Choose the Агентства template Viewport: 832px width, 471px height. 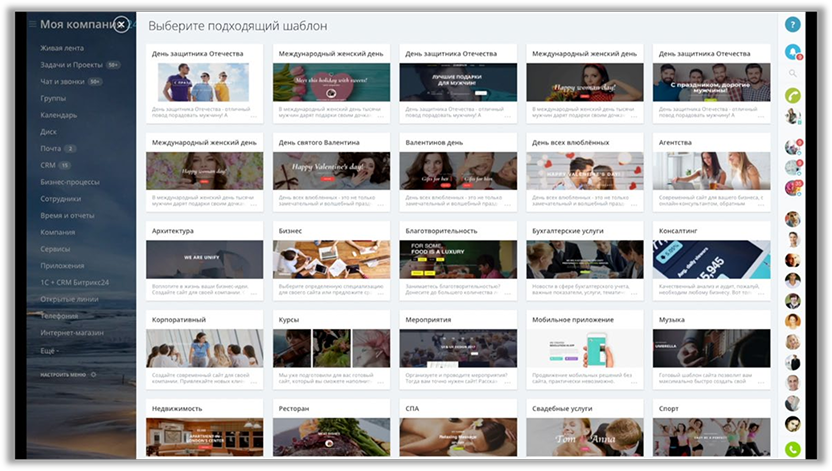point(712,172)
